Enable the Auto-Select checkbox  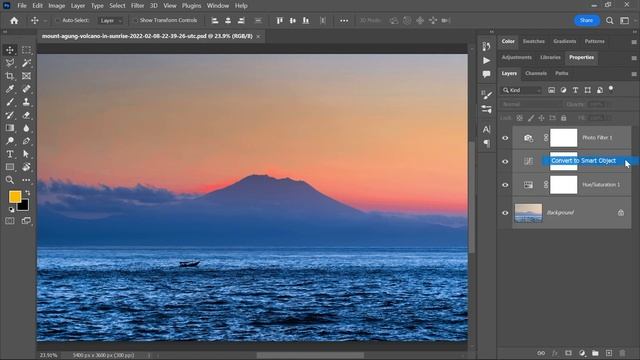click(58, 20)
